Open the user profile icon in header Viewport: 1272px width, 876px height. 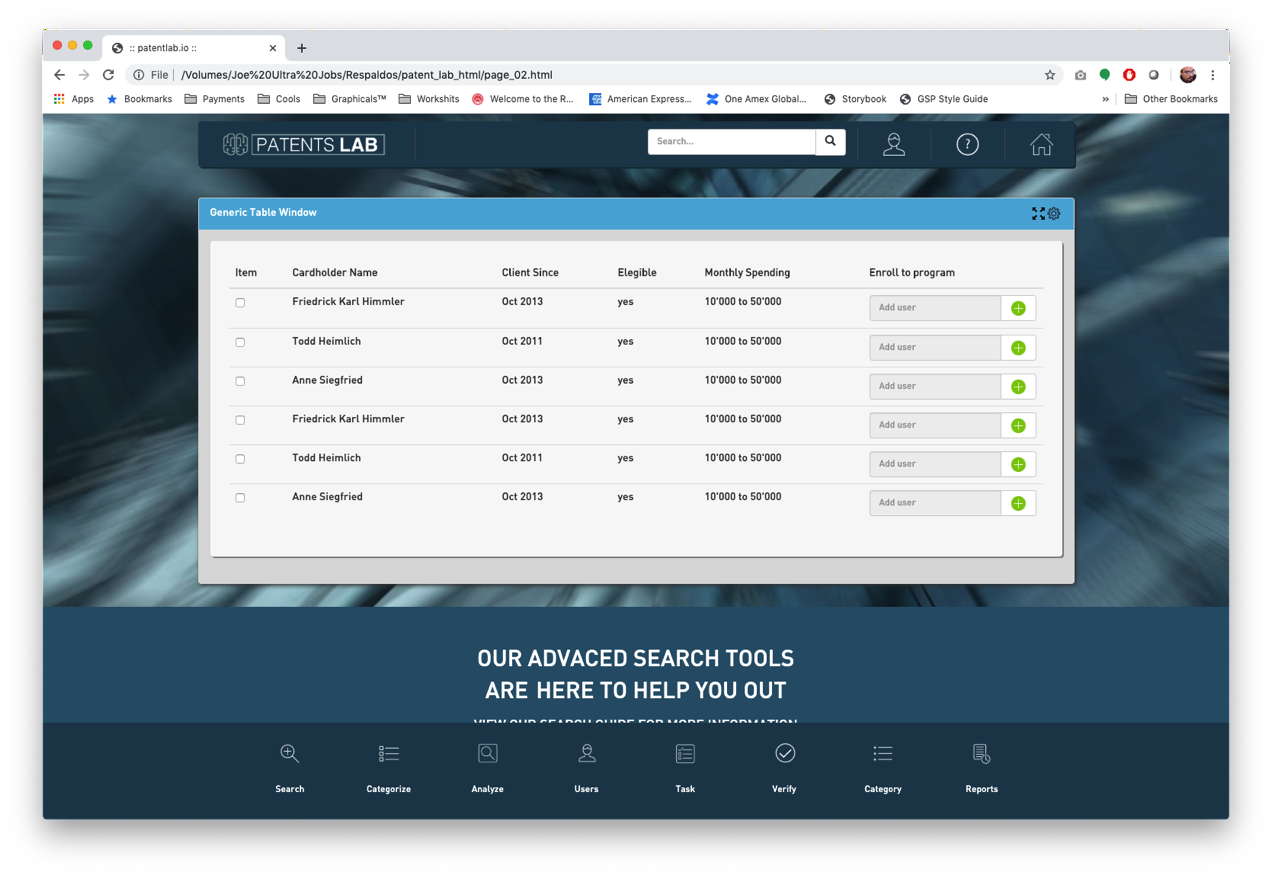pyautogui.click(x=894, y=144)
